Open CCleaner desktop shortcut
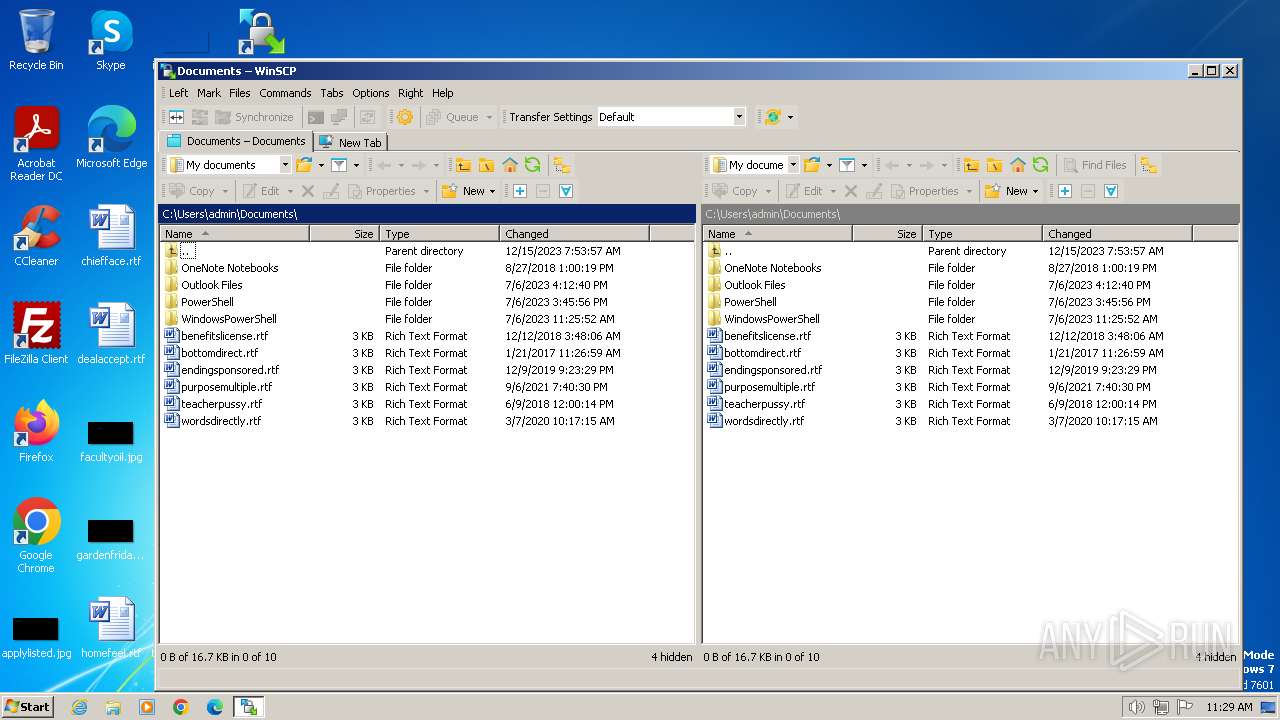This screenshot has width=1280, height=720. [36, 236]
